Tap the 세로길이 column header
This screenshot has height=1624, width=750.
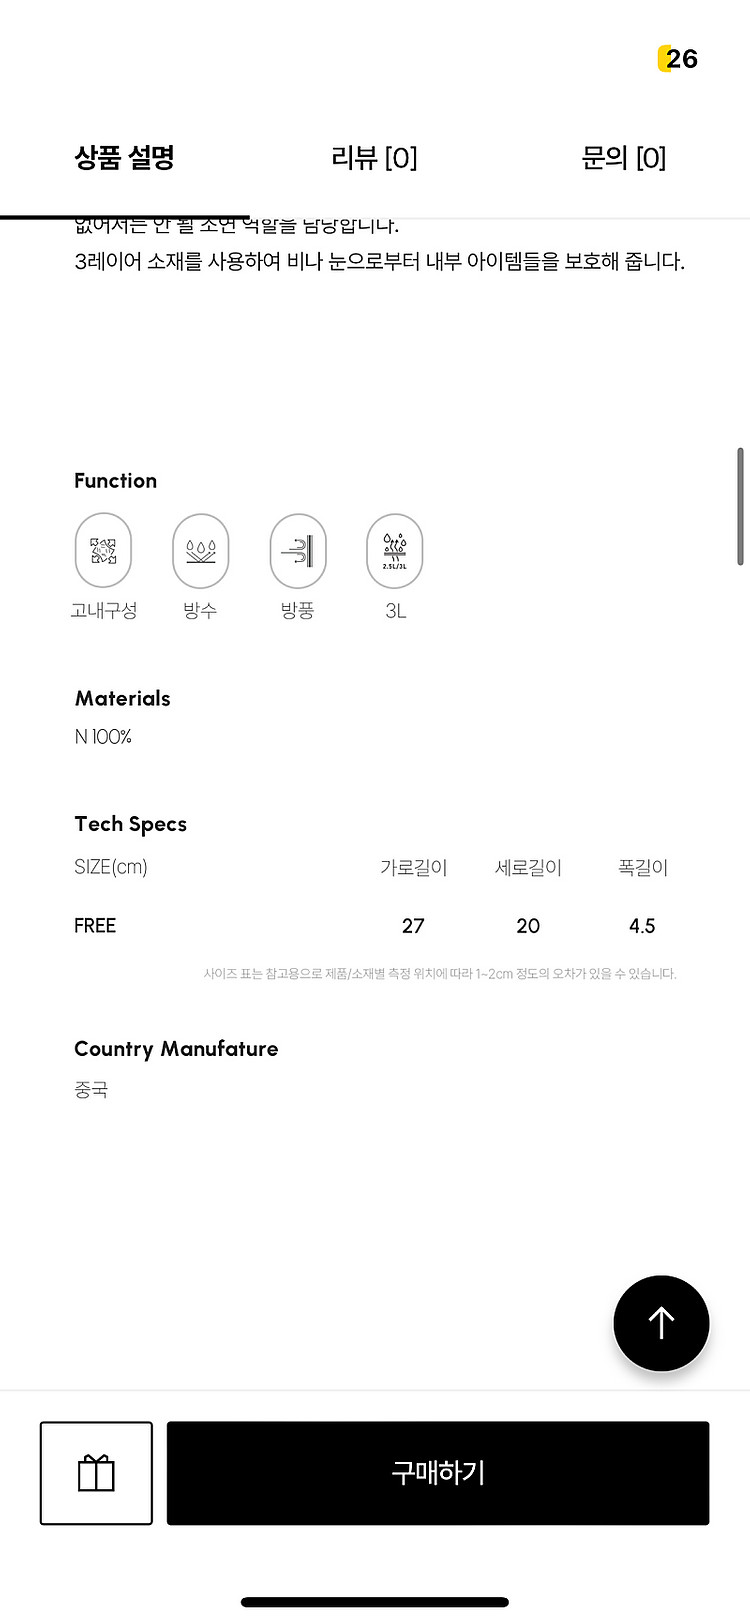tap(528, 867)
